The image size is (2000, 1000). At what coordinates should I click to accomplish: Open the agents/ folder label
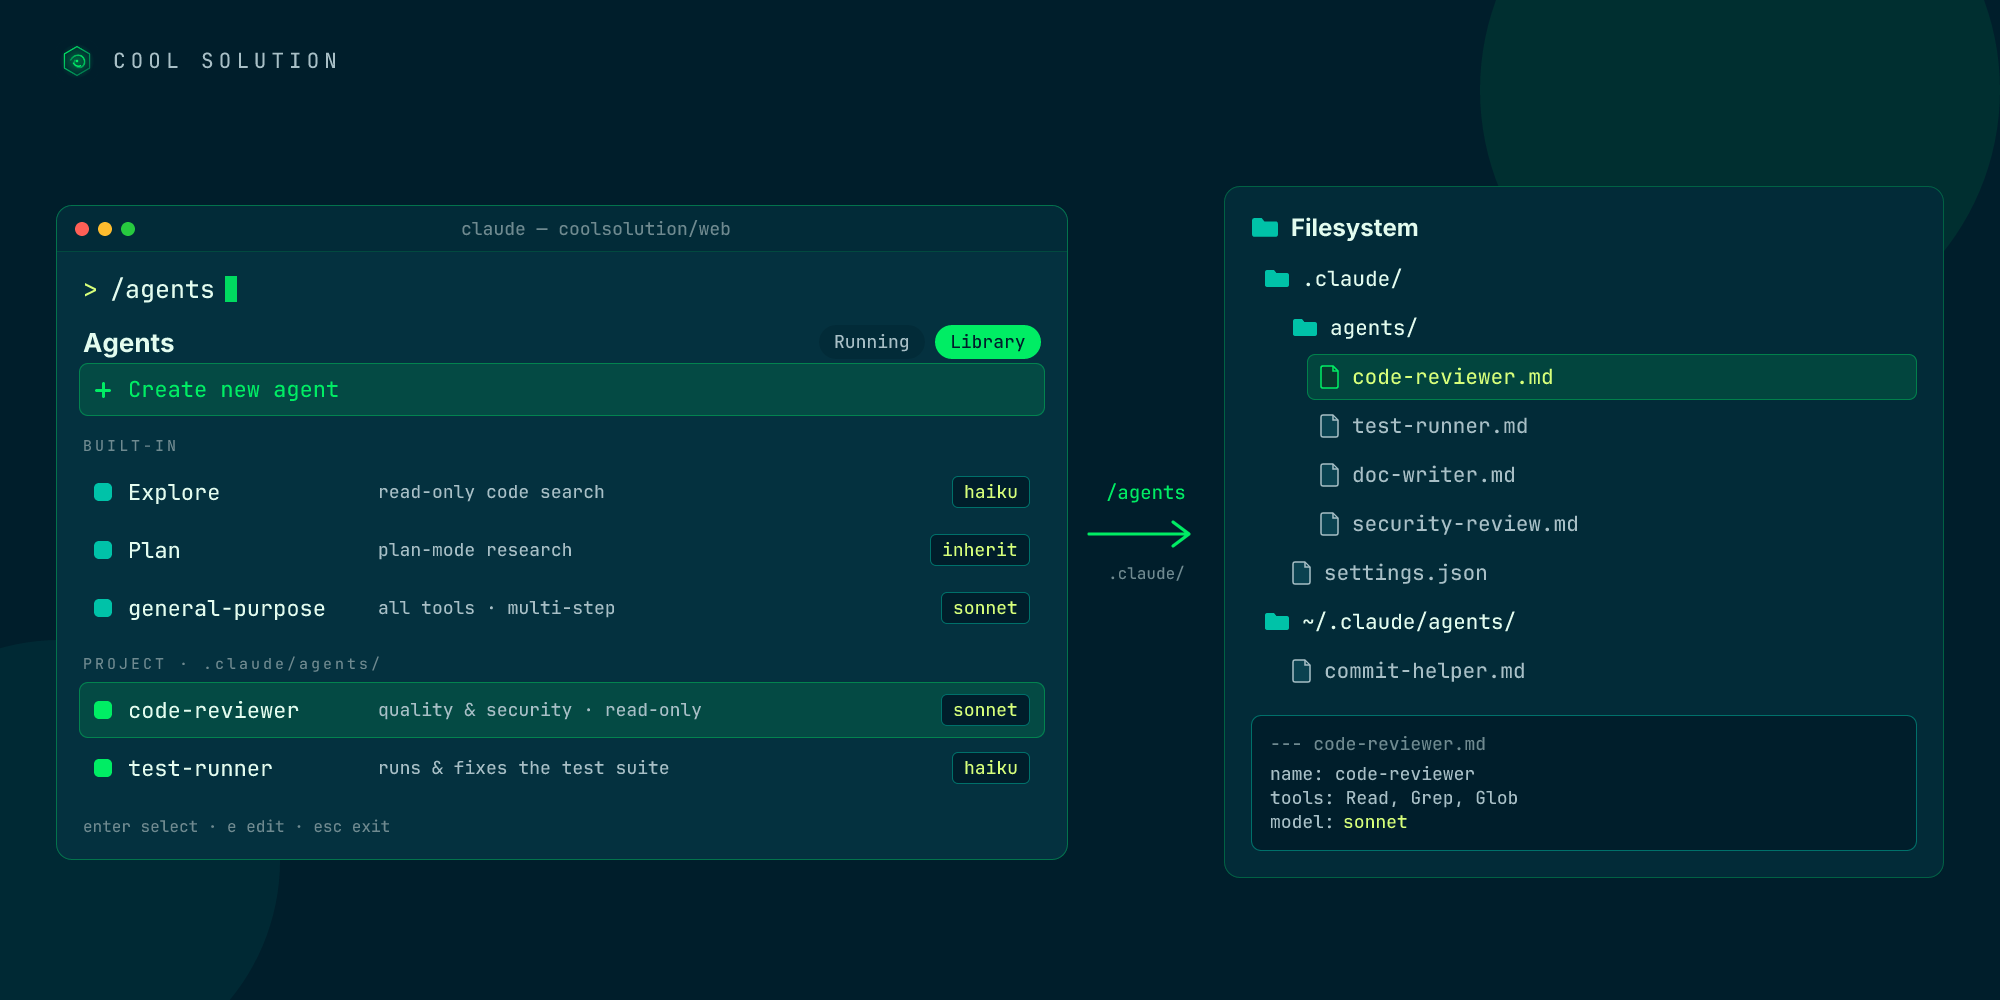(x=1374, y=328)
